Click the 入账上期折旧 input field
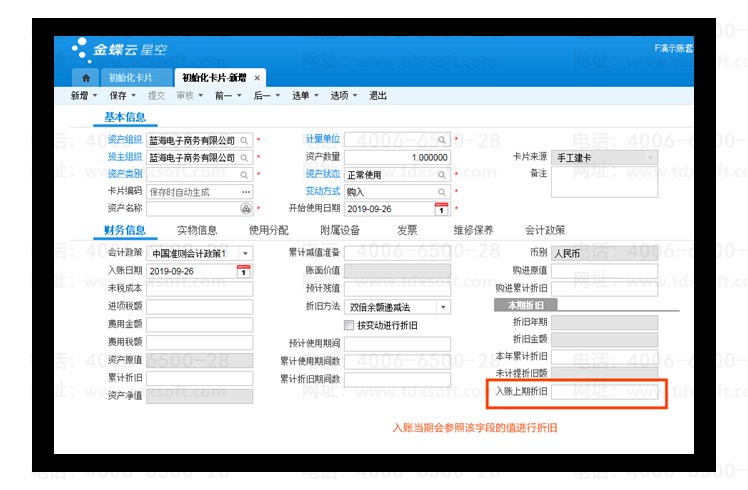 click(x=605, y=391)
